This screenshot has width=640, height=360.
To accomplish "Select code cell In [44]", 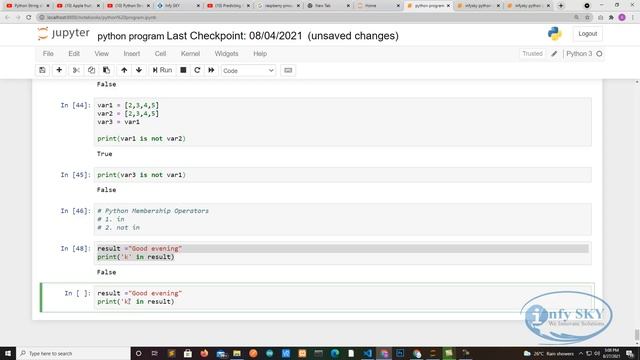I will tap(343, 122).
